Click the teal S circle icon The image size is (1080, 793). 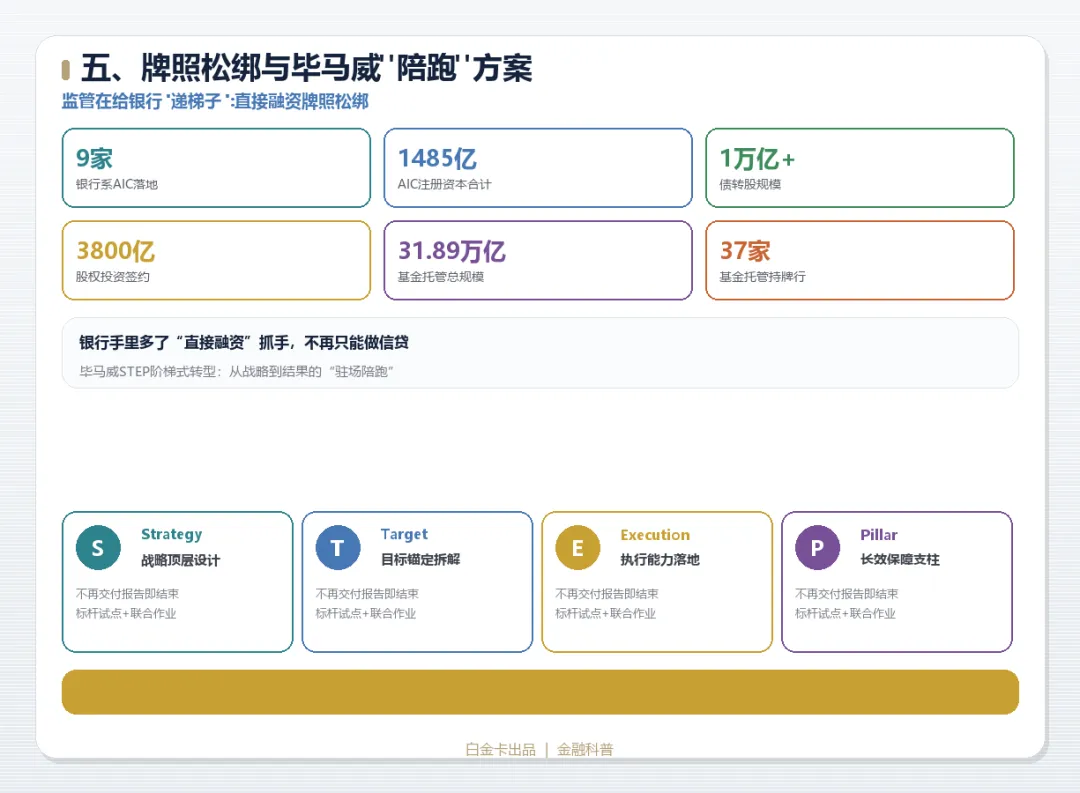pyautogui.click(x=98, y=548)
